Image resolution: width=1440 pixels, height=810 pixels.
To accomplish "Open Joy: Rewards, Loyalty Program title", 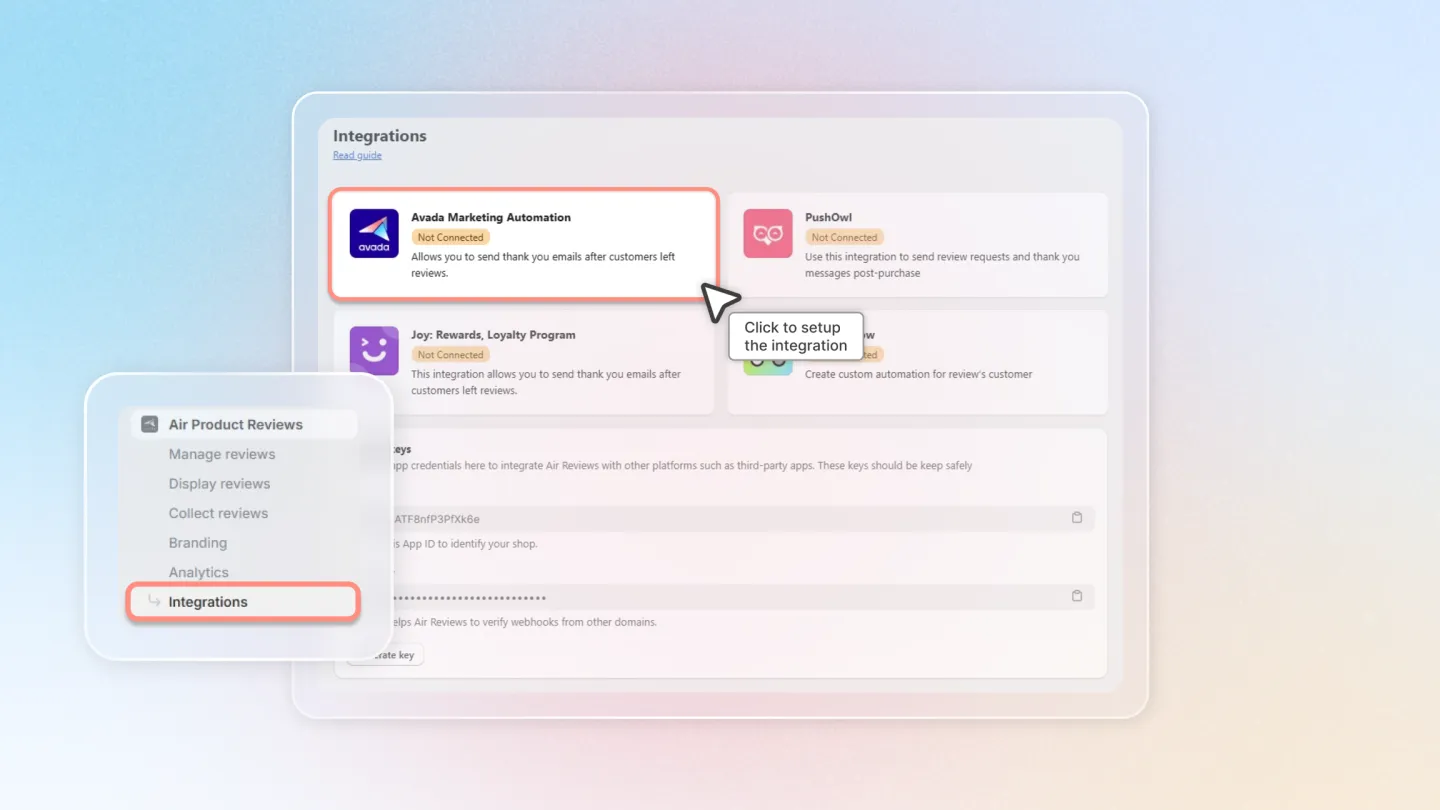I will pos(493,335).
